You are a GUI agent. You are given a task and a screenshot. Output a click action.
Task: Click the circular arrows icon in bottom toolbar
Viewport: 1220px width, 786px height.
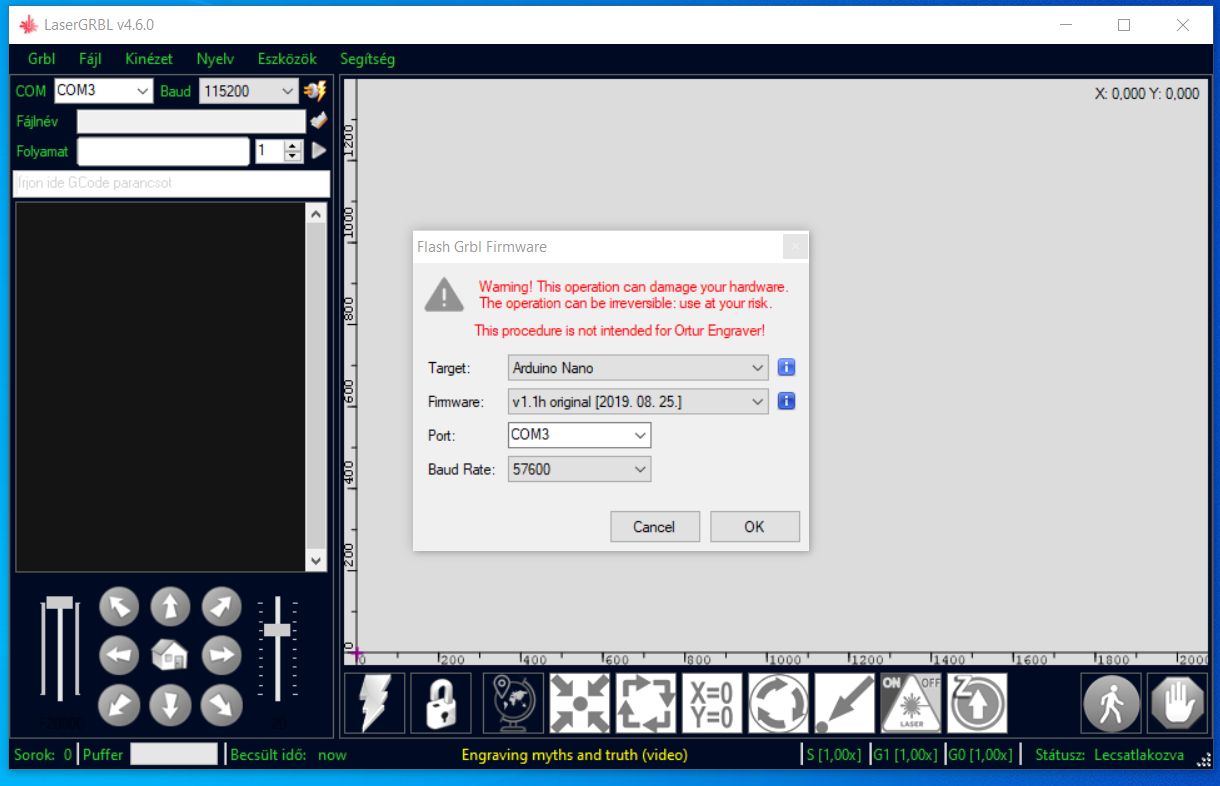[x=779, y=703]
